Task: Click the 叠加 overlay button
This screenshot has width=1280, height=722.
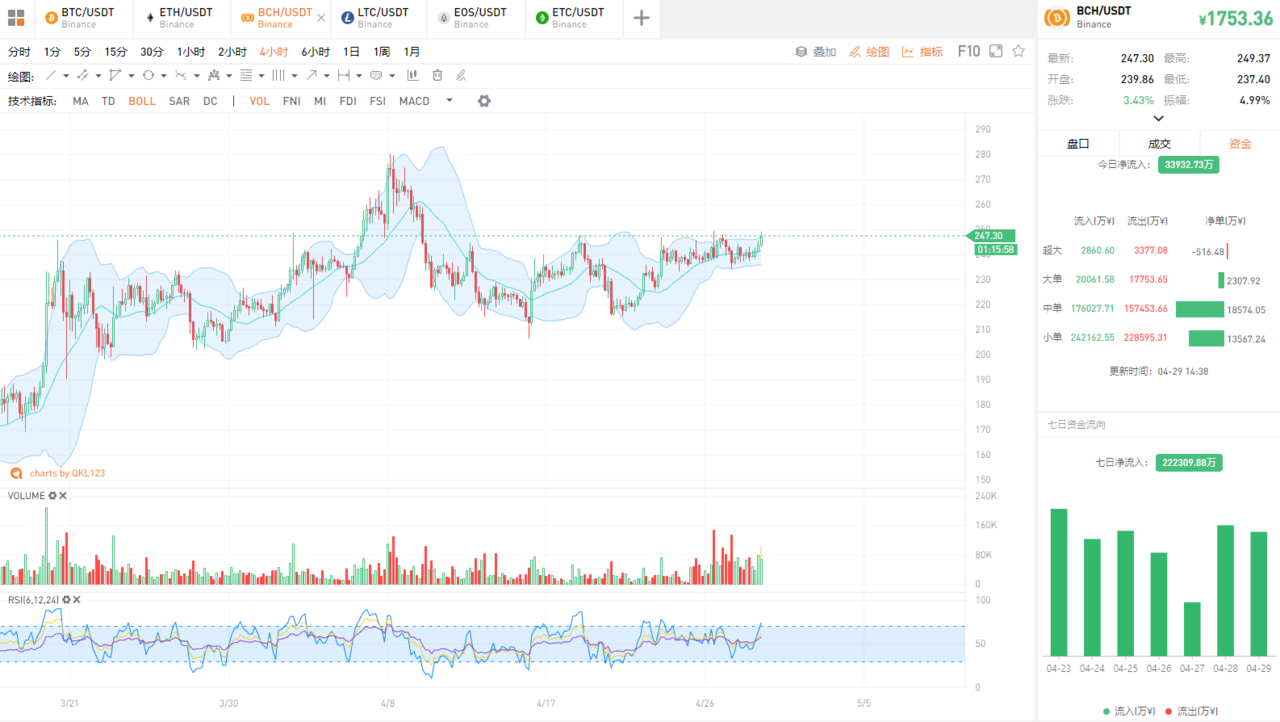Action: click(816, 52)
